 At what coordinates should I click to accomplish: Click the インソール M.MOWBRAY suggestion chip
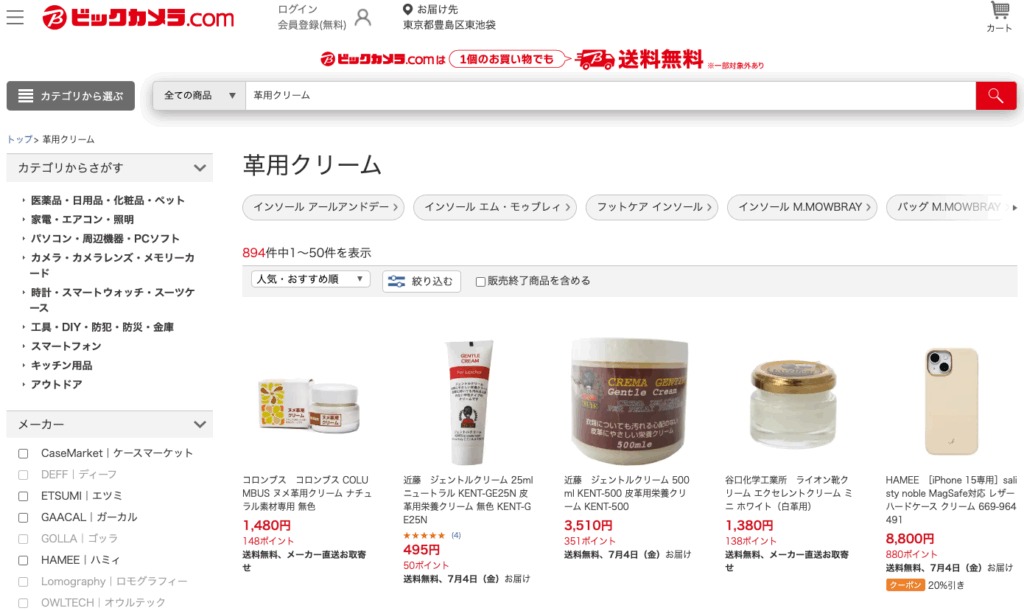pyautogui.click(x=804, y=207)
